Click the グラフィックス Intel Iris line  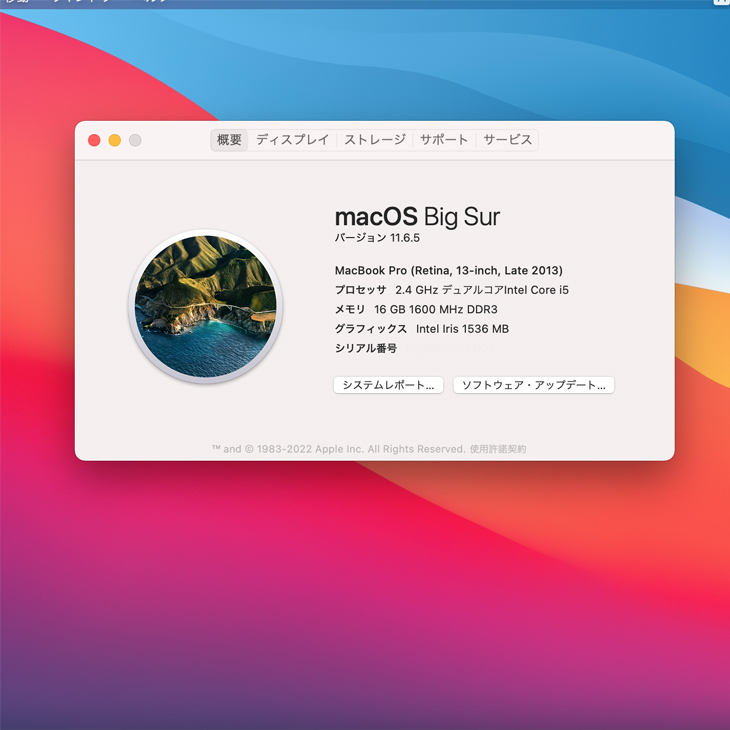(422, 329)
